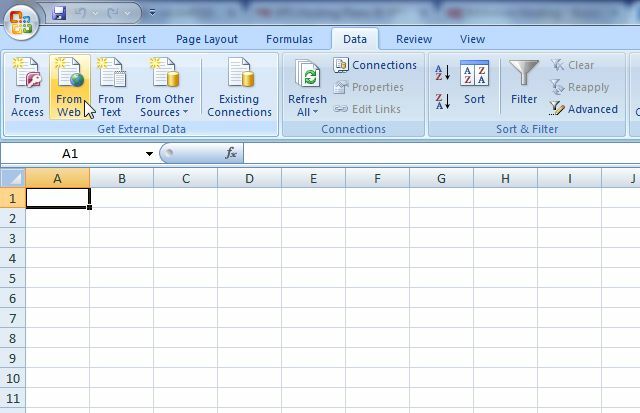Open the Office Button menu
The height and width of the screenshot is (413, 640).
(x=21, y=21)
